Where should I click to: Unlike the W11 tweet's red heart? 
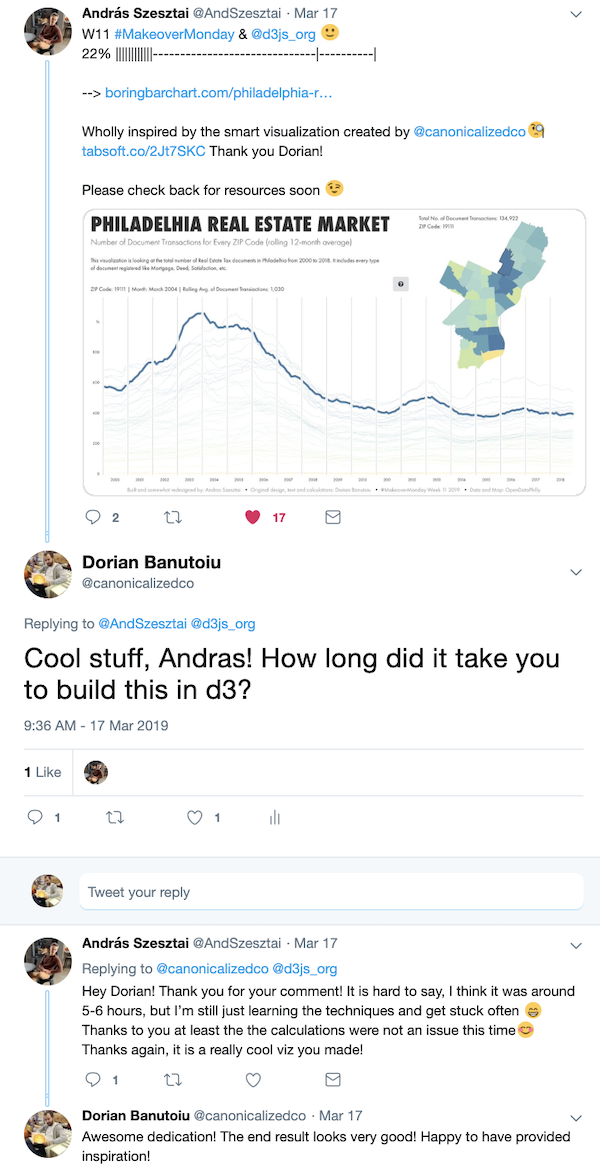point(252,517)
